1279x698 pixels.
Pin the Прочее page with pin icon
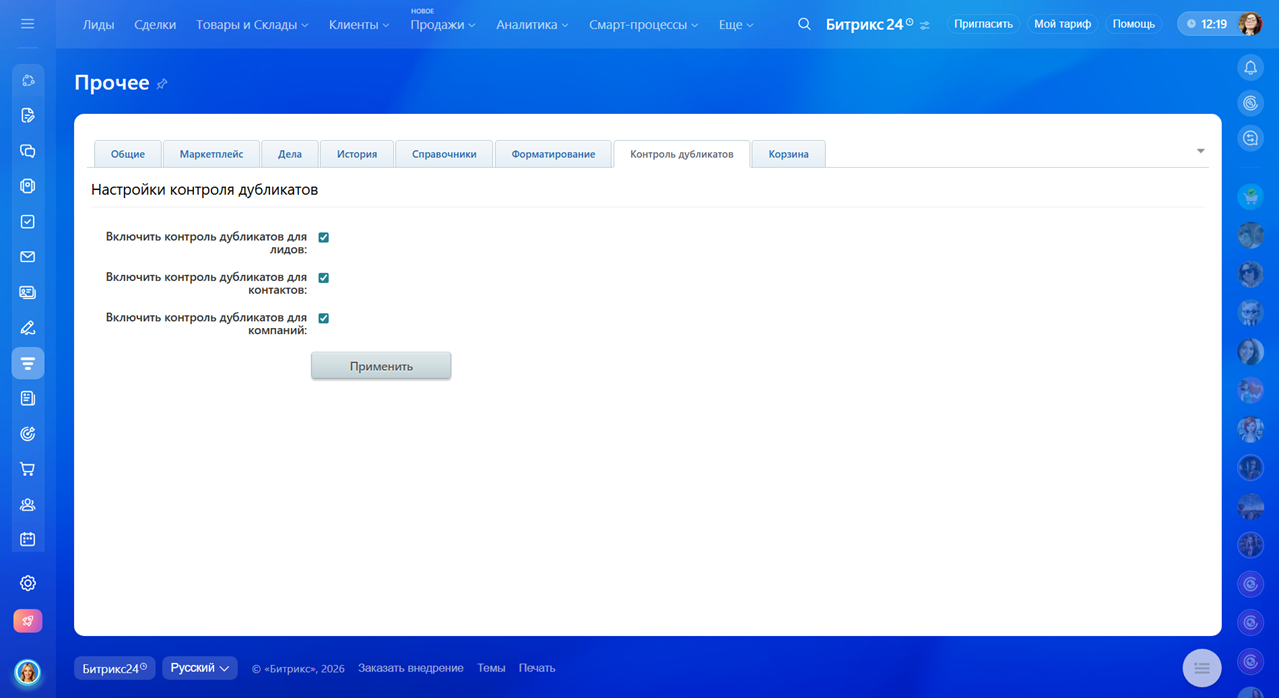(x=162, y=84)
